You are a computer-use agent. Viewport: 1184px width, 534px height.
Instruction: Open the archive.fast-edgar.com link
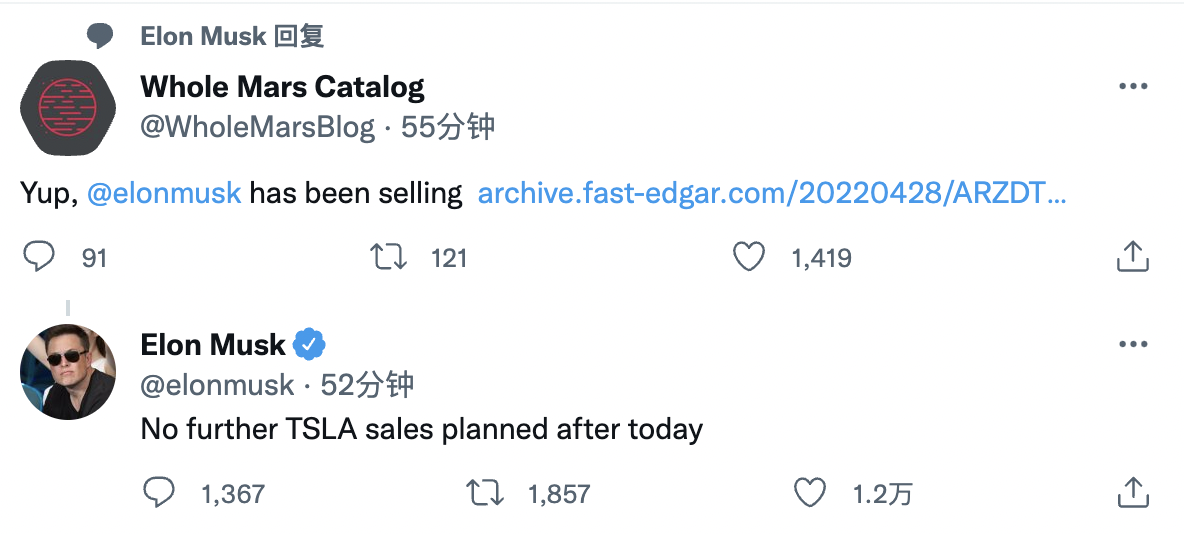[x=772, y=193]
